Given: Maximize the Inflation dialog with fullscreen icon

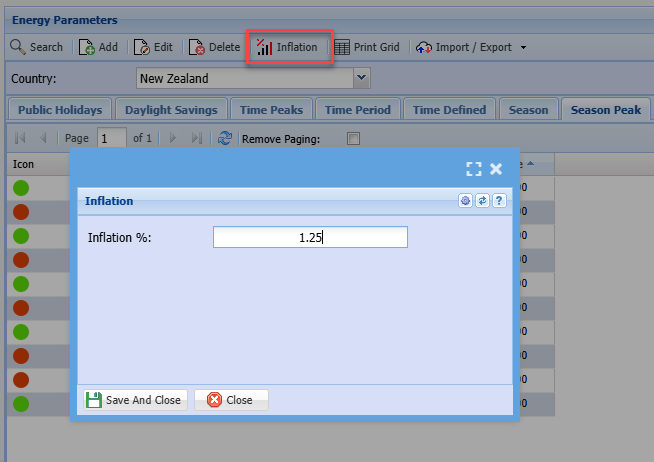Looking at the screenshot, I should tap(474, 169).
